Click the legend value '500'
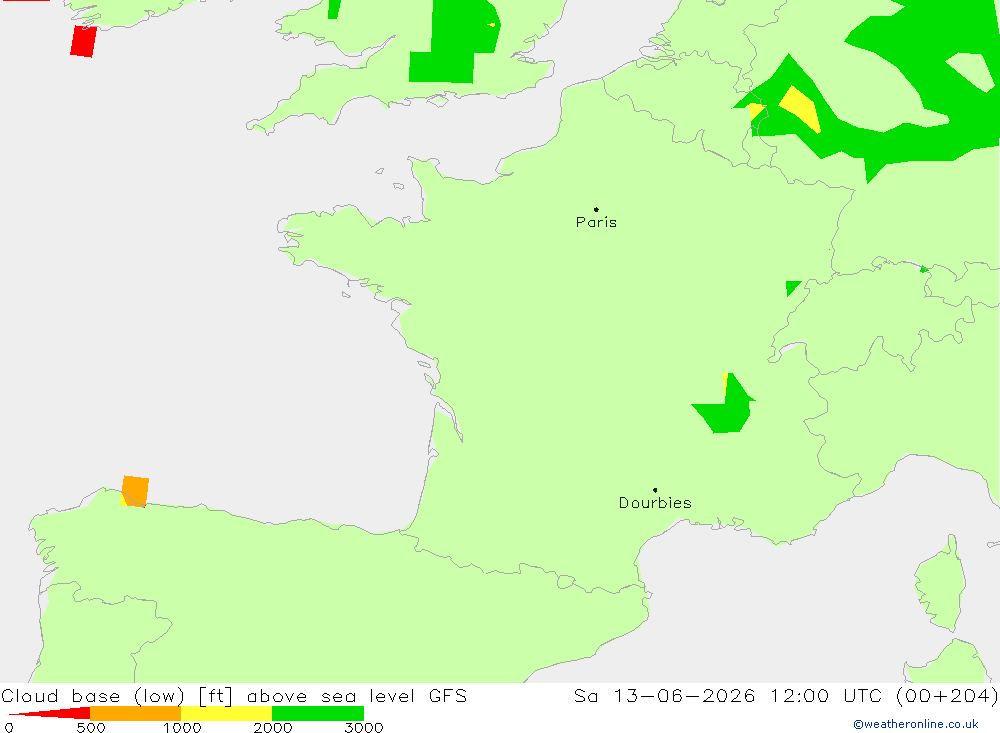This screenshot has height=733, width=1000. 91,727
